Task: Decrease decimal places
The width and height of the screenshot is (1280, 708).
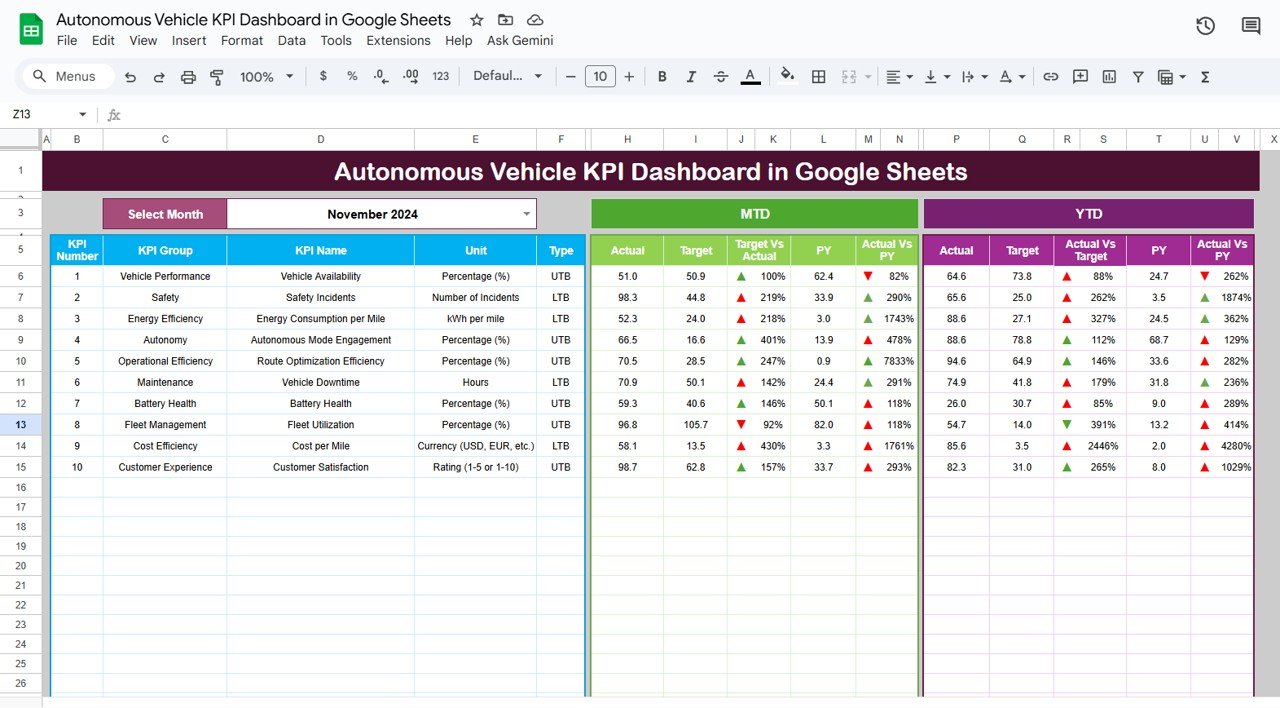Action: coord(378,76)
